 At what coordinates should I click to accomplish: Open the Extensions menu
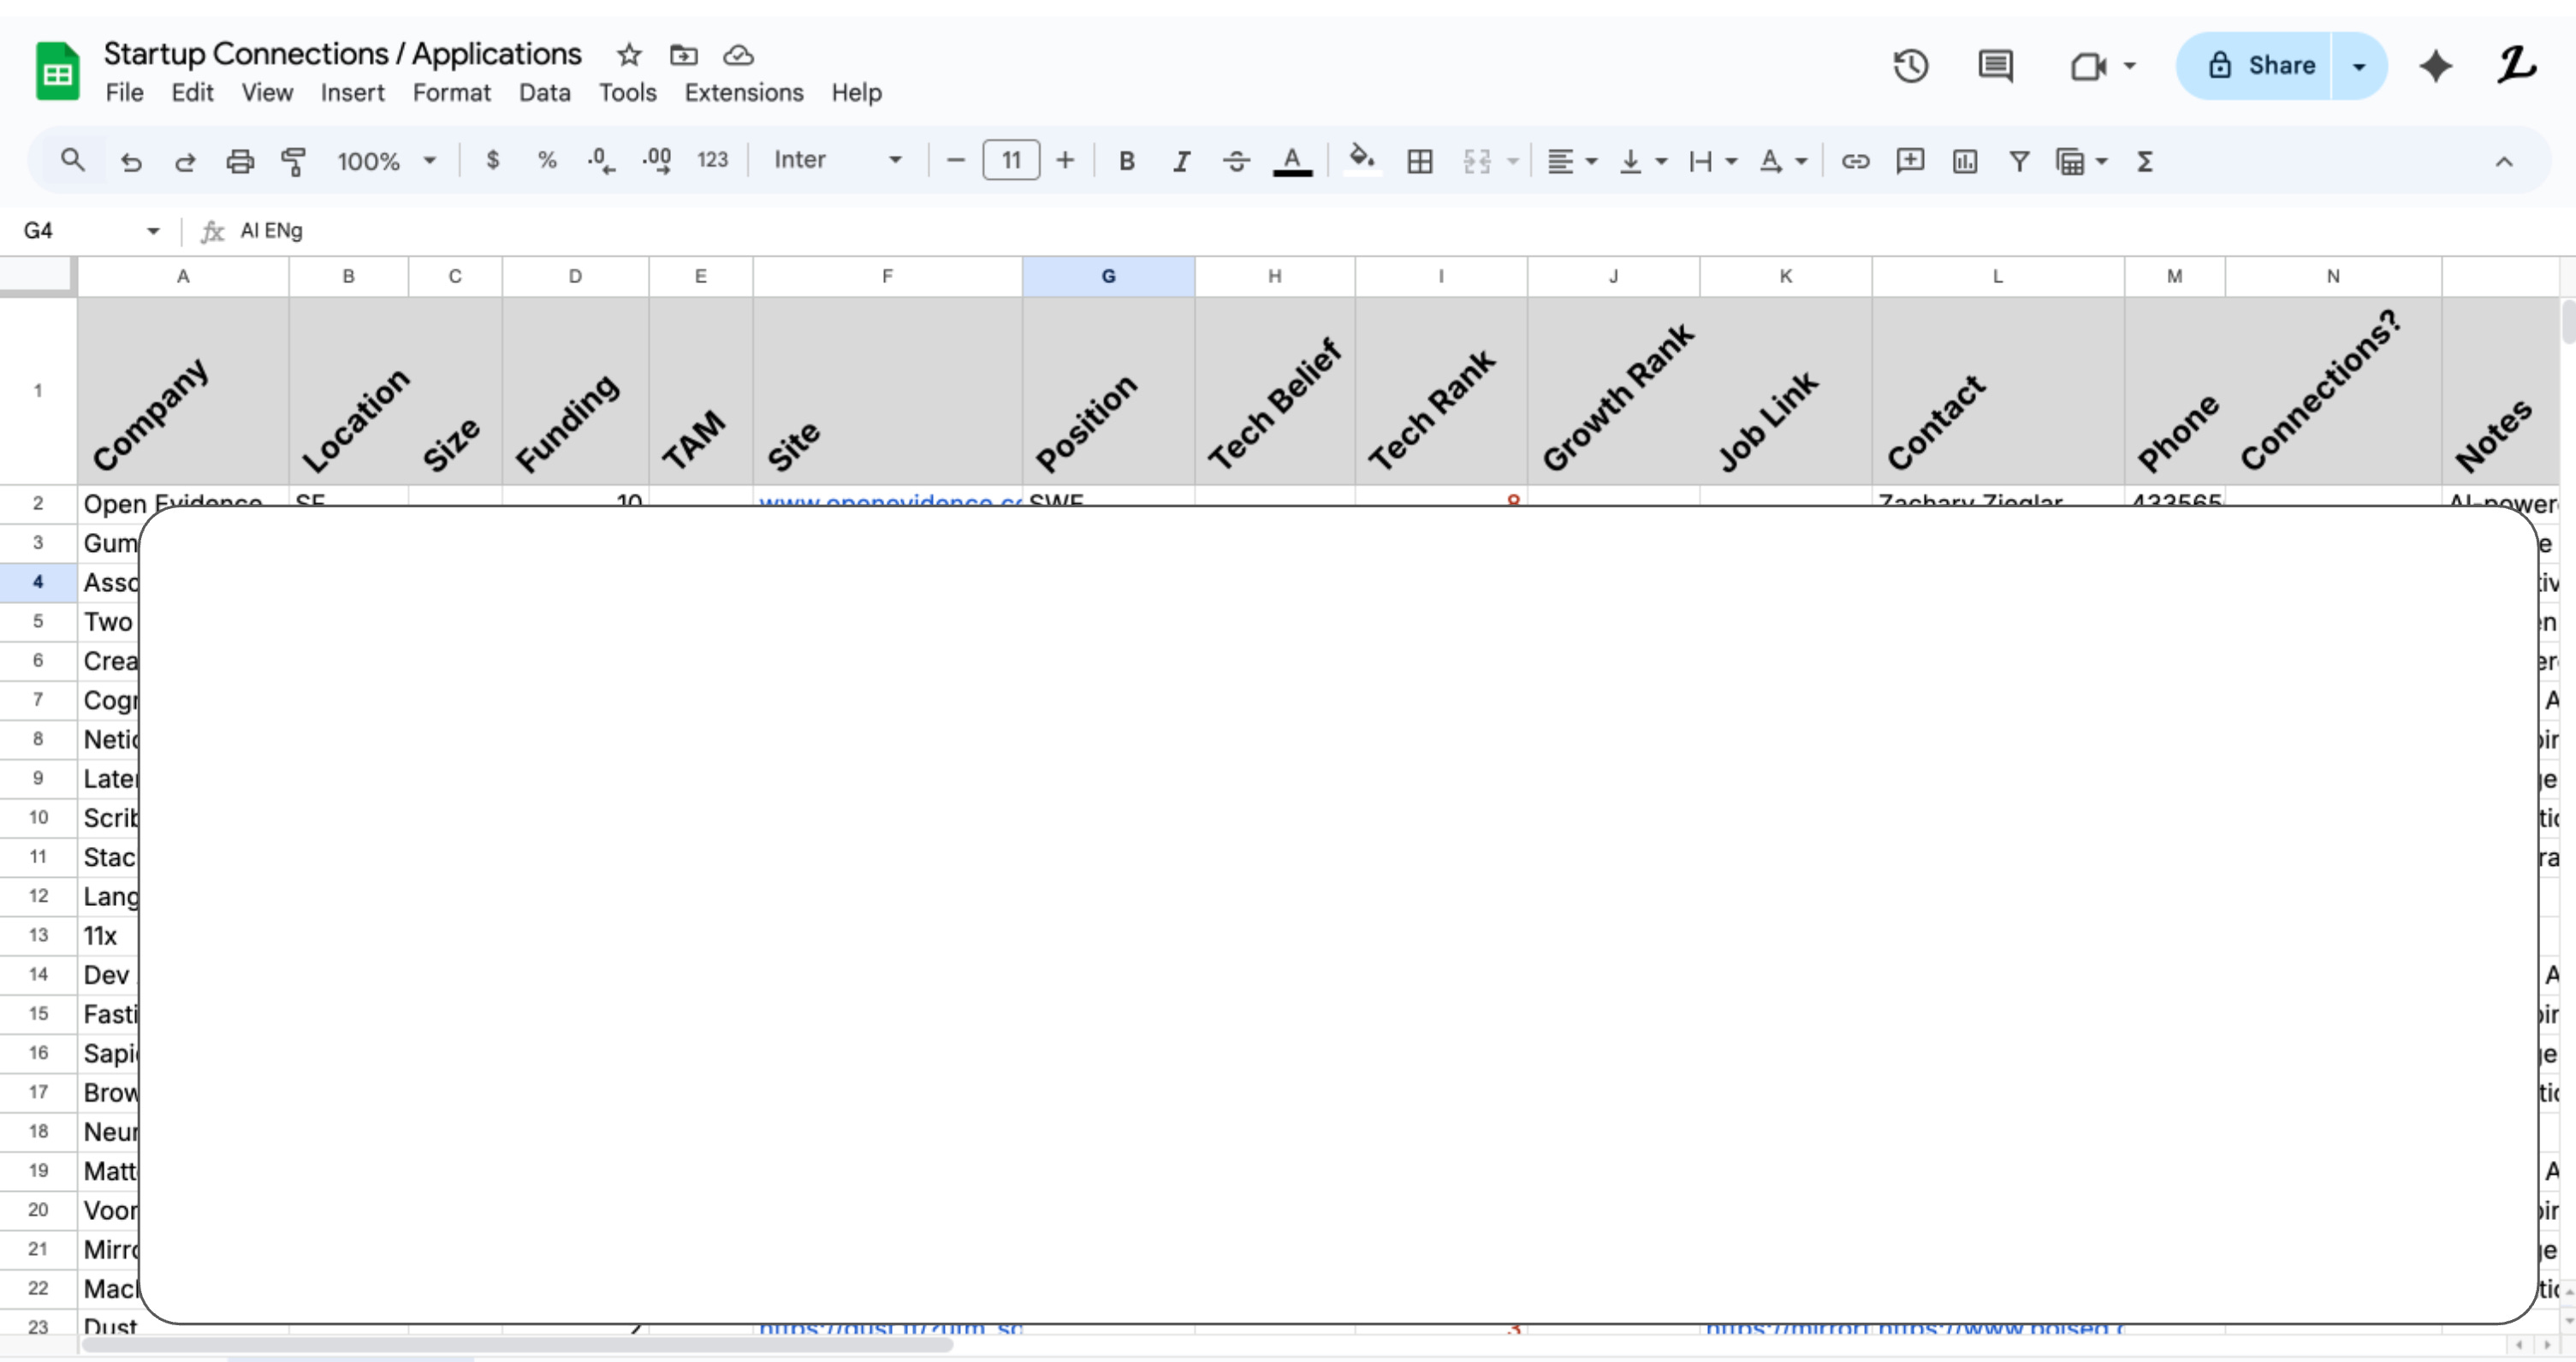click(743, 93)
